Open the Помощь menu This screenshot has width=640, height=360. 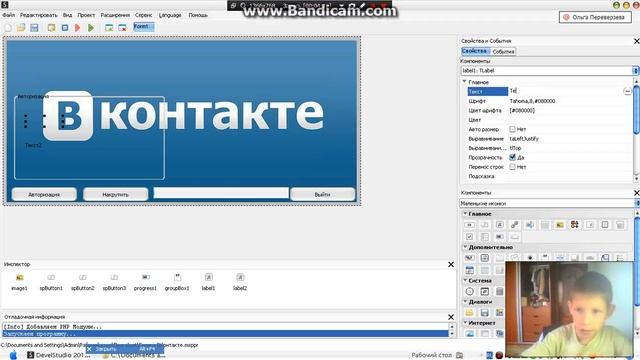[198, 15]
